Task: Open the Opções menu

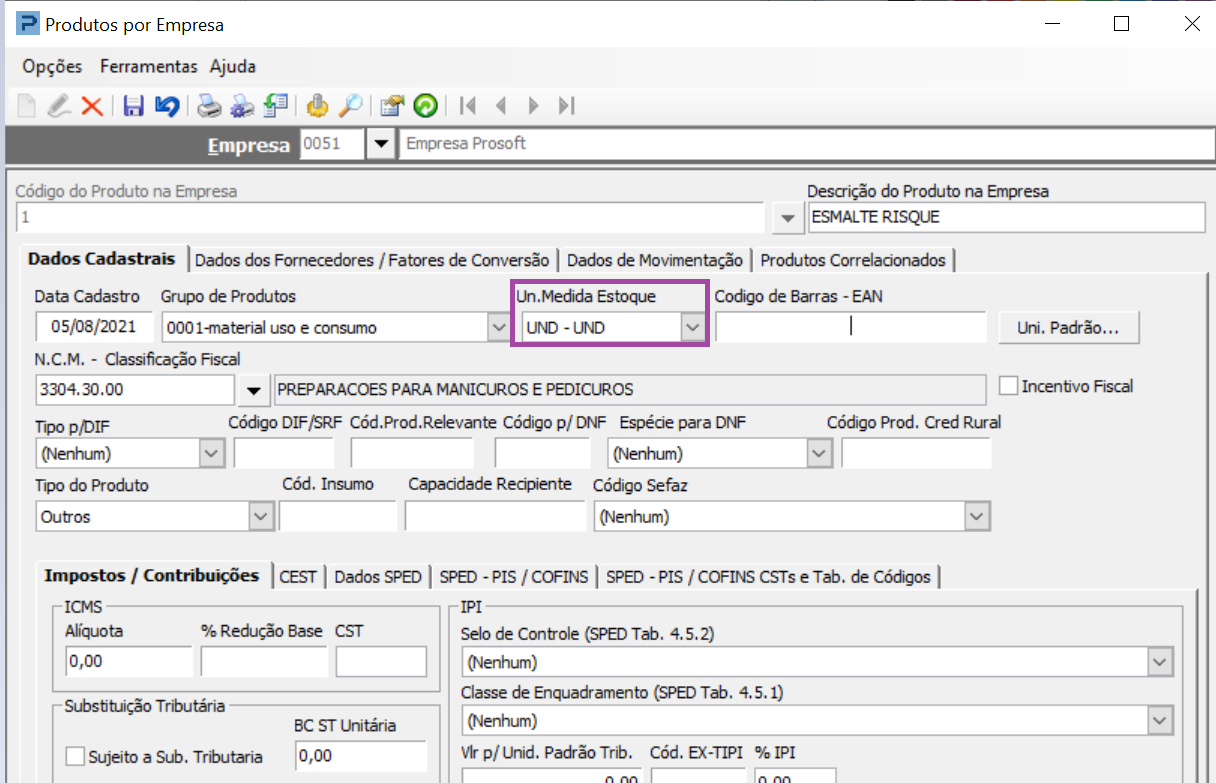Action: [52, 67]
